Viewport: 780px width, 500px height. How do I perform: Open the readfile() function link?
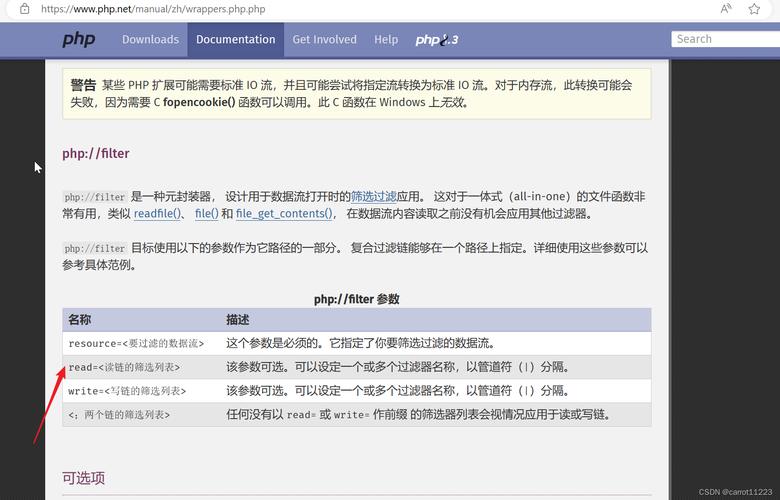[x=157, y=213]
